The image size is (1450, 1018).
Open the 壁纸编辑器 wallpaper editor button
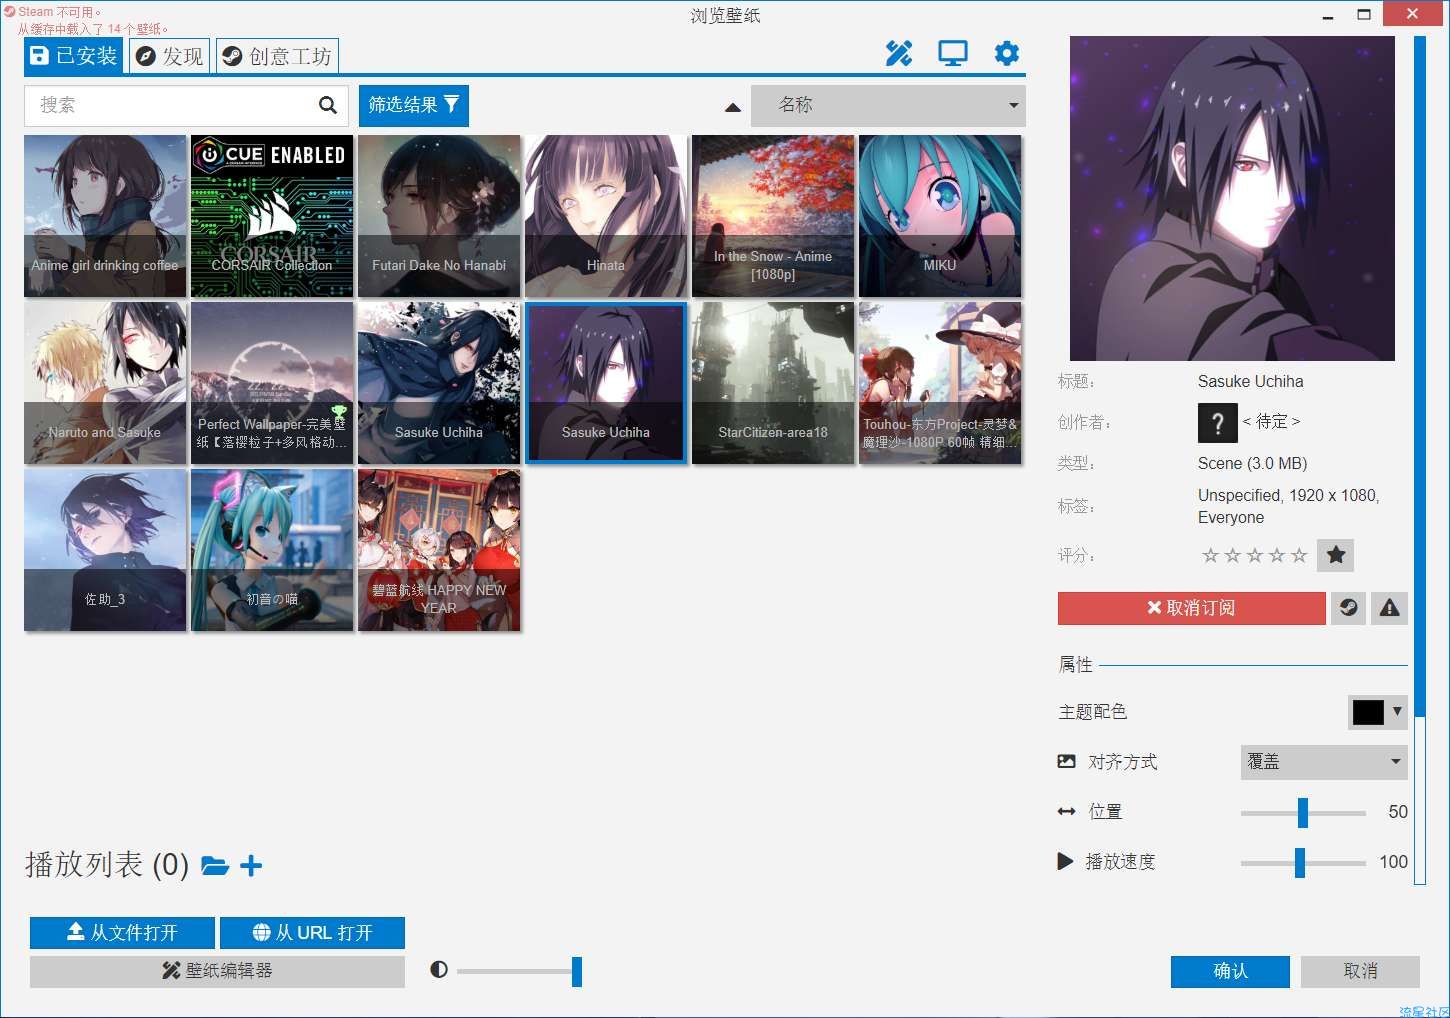(217, 971)
